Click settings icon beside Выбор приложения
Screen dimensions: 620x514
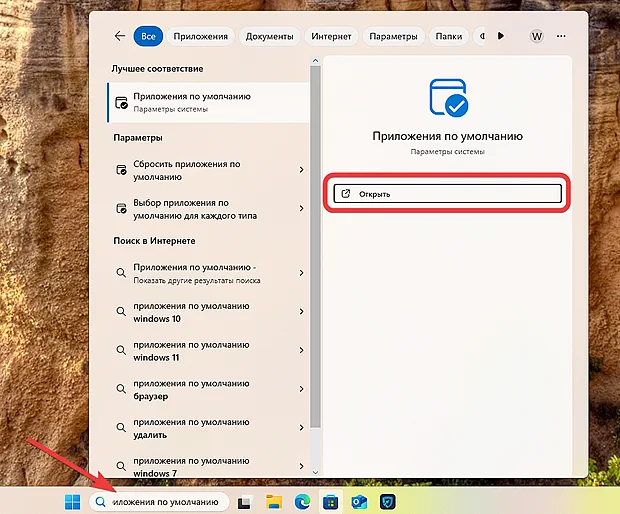point(121,208)
